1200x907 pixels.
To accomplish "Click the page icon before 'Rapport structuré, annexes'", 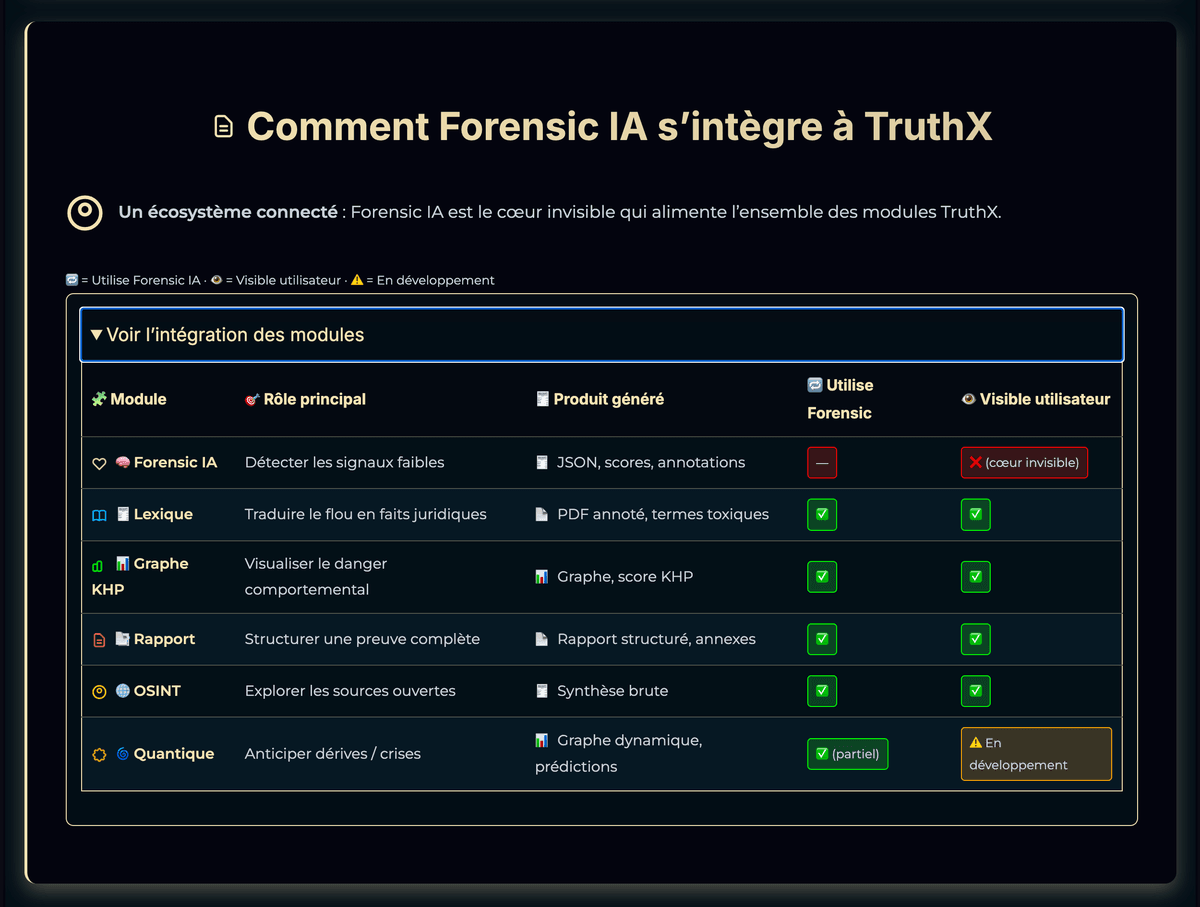I will [542, 639].
